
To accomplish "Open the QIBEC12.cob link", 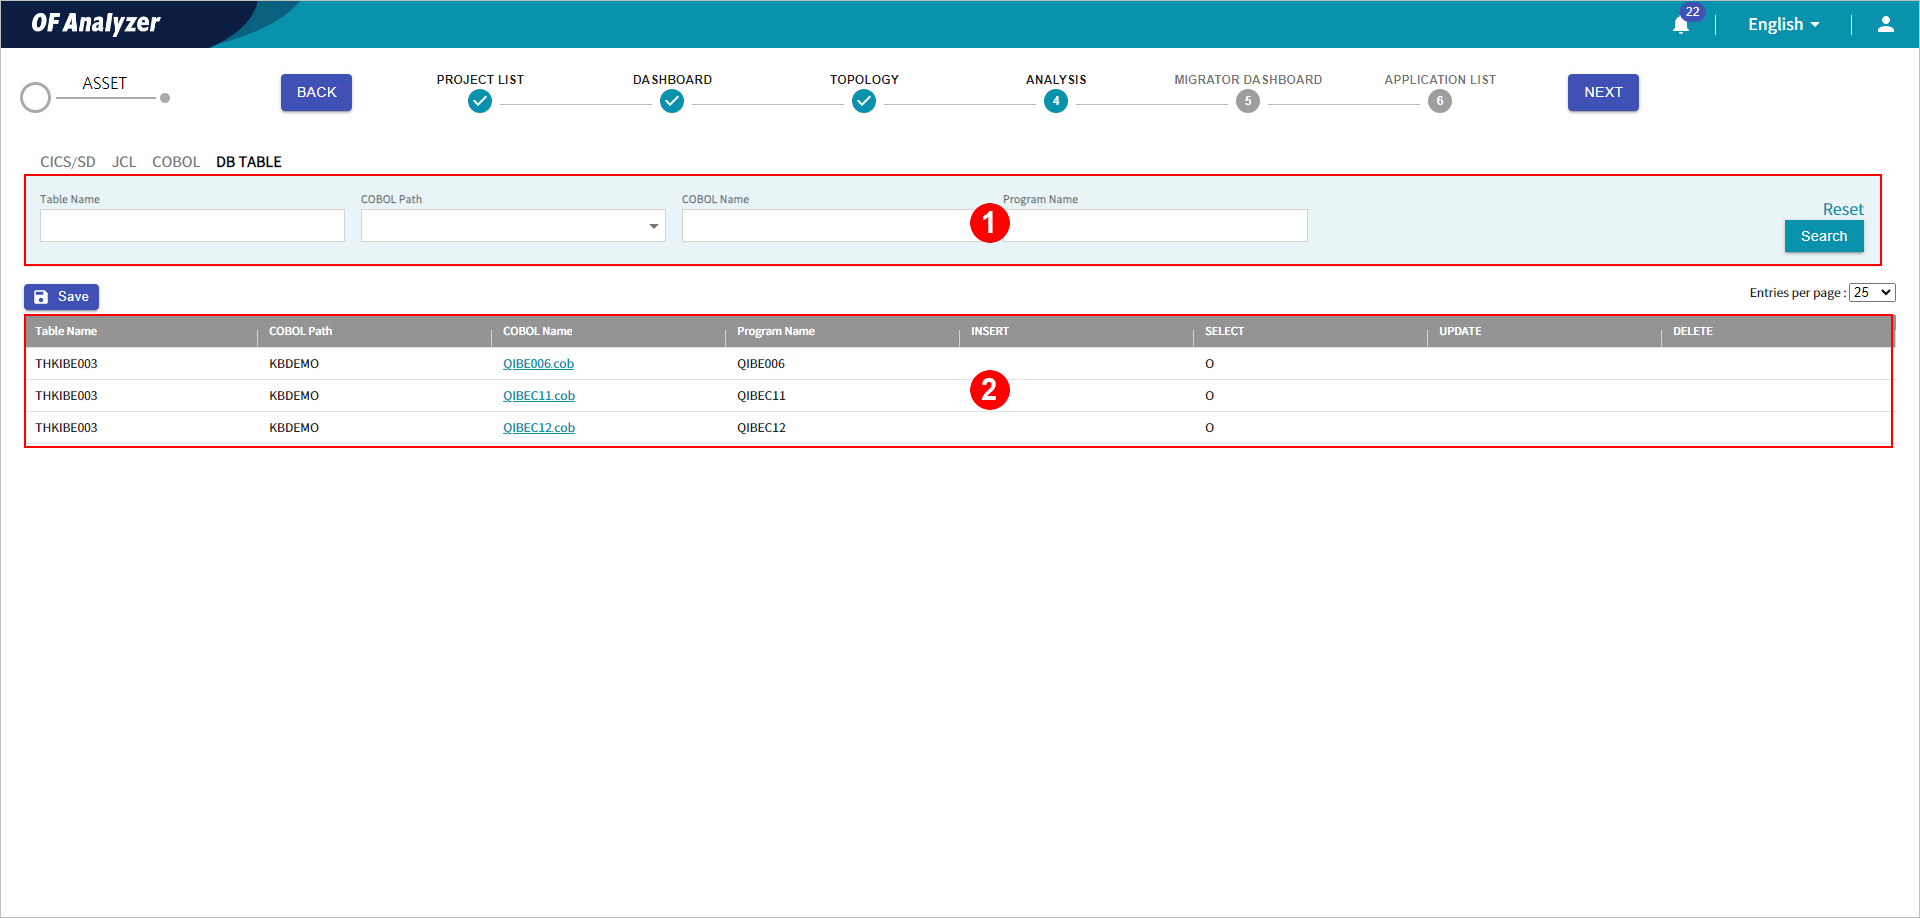I will (x=539, y=428).
